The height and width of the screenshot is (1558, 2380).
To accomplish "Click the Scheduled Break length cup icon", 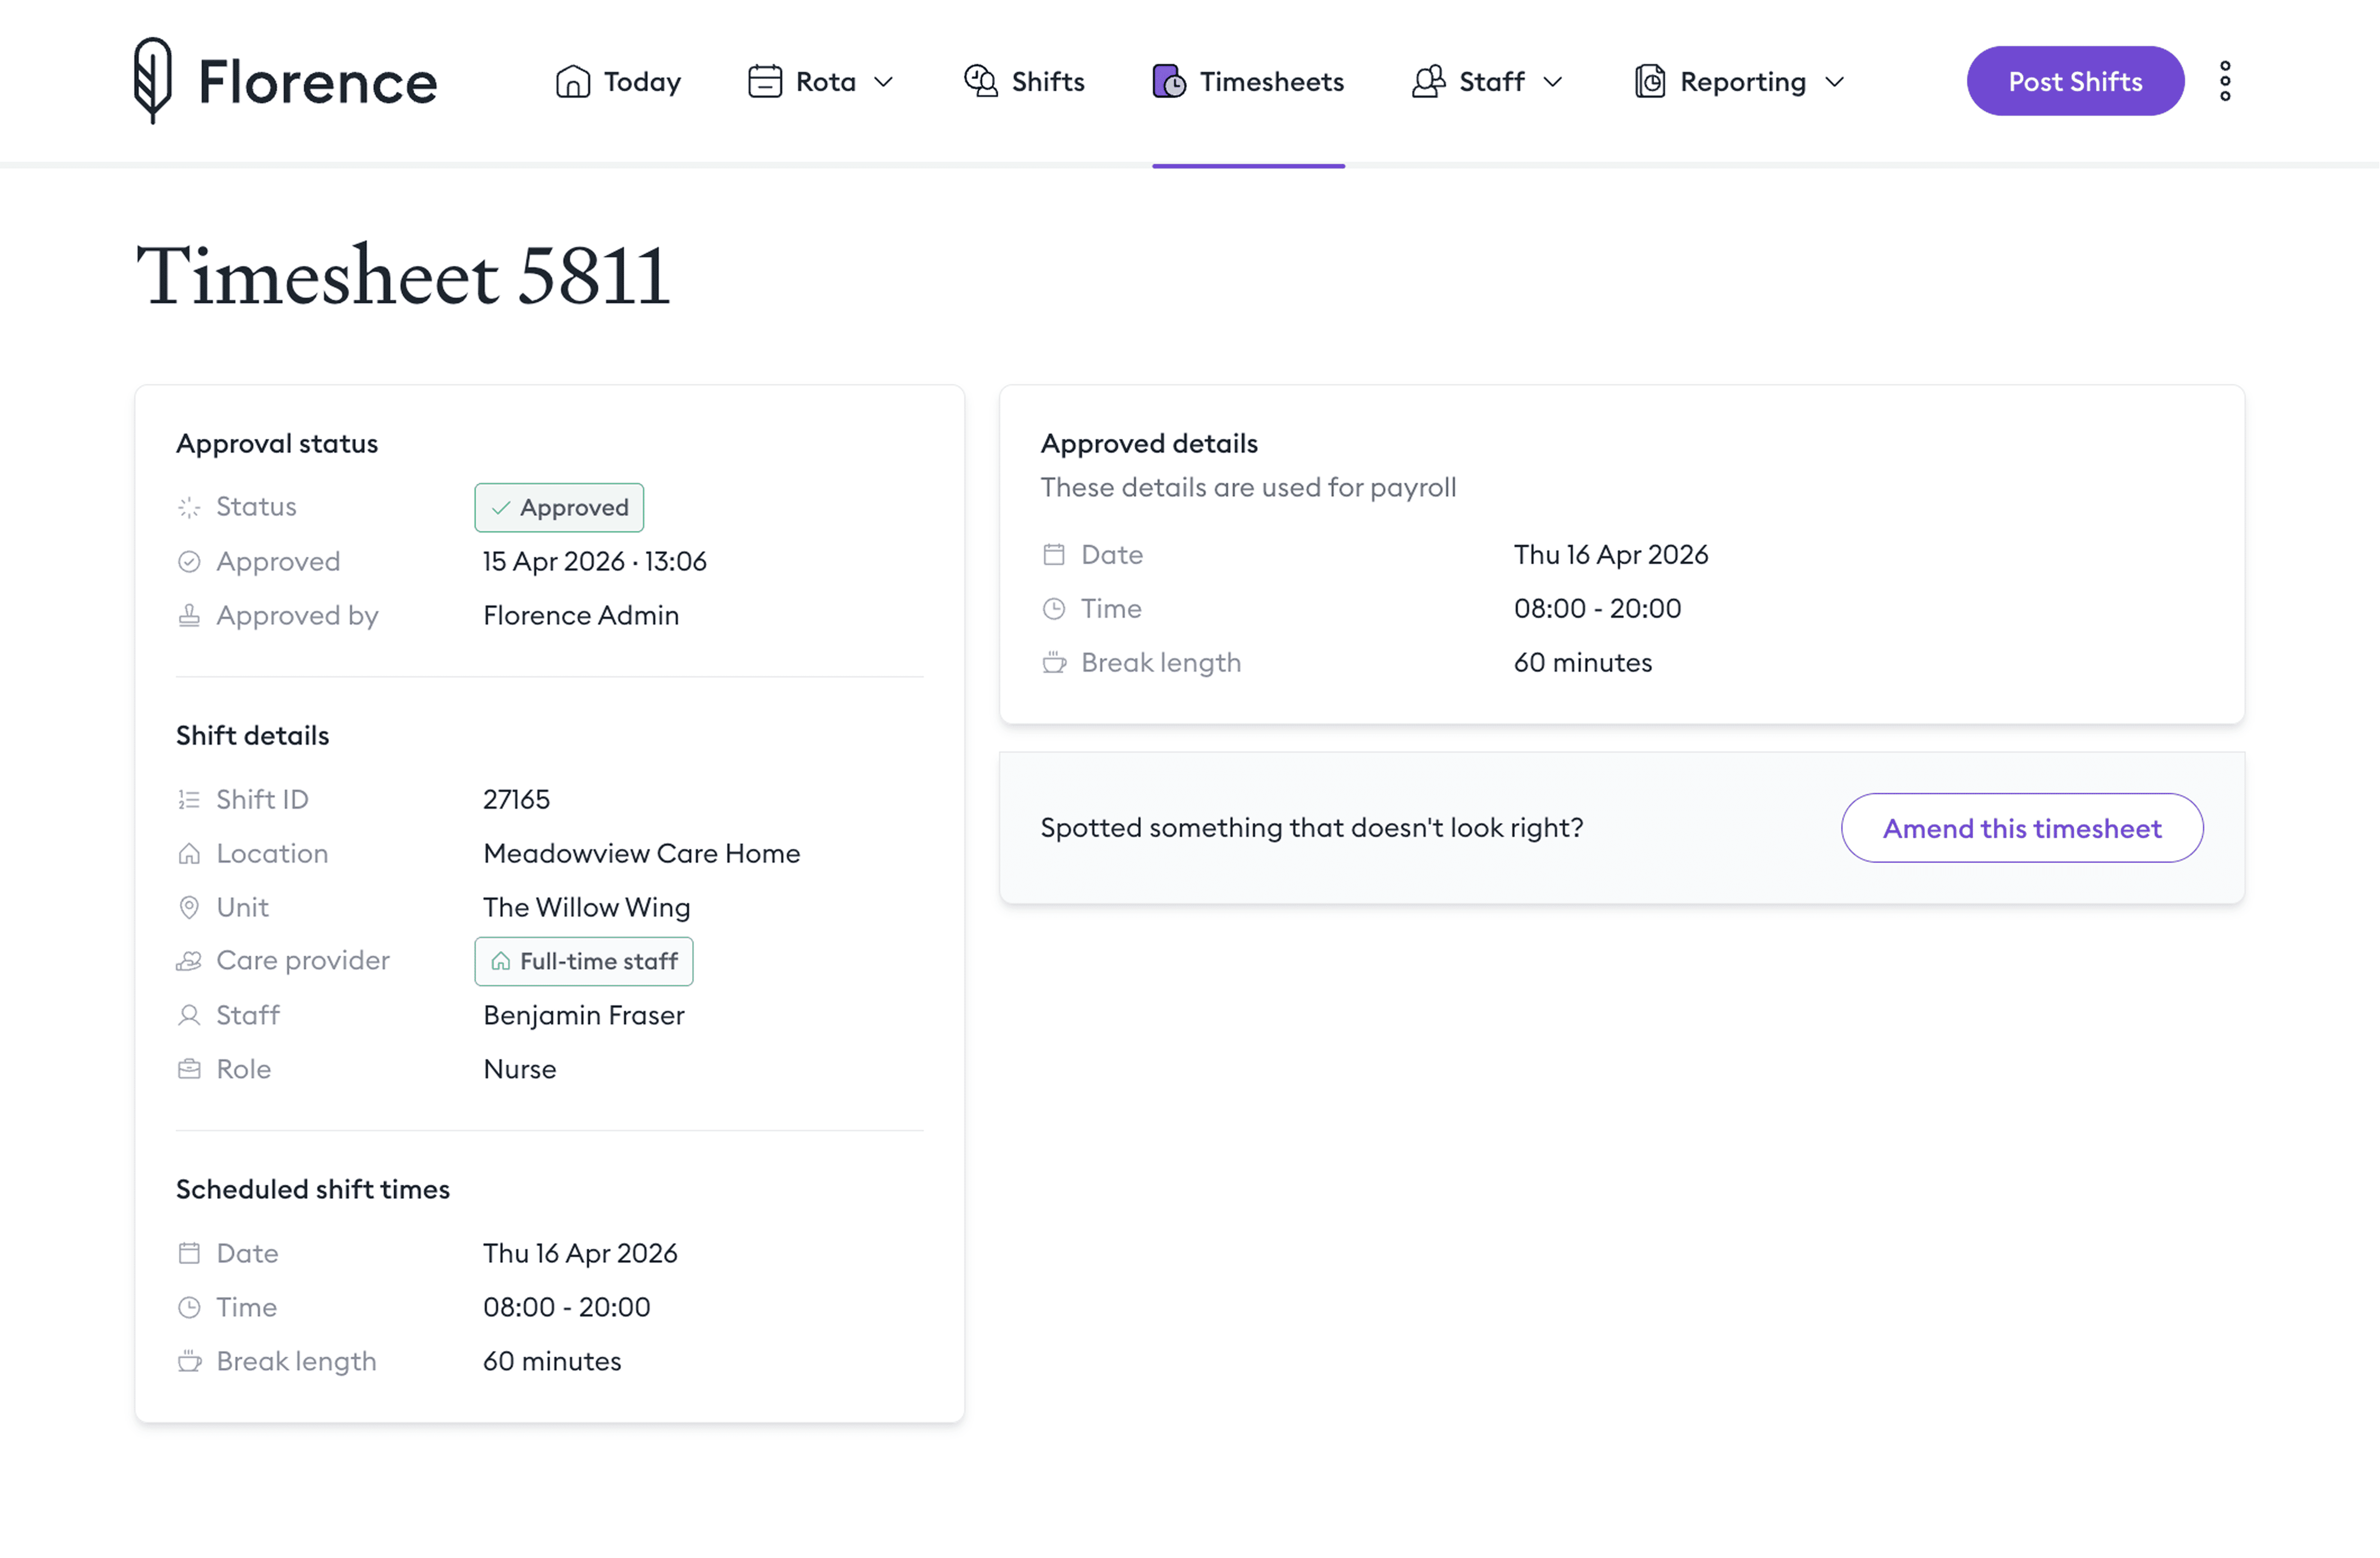I will [x=189, y=1361].
